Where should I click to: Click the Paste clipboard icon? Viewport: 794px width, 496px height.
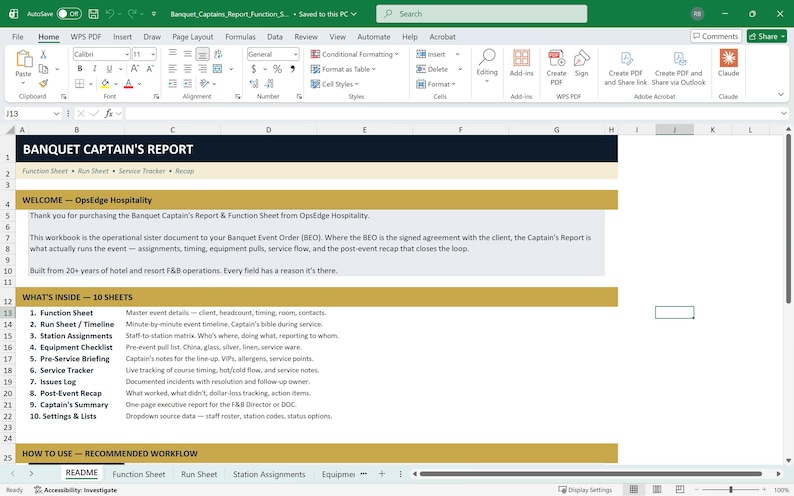tap(24, 59)
